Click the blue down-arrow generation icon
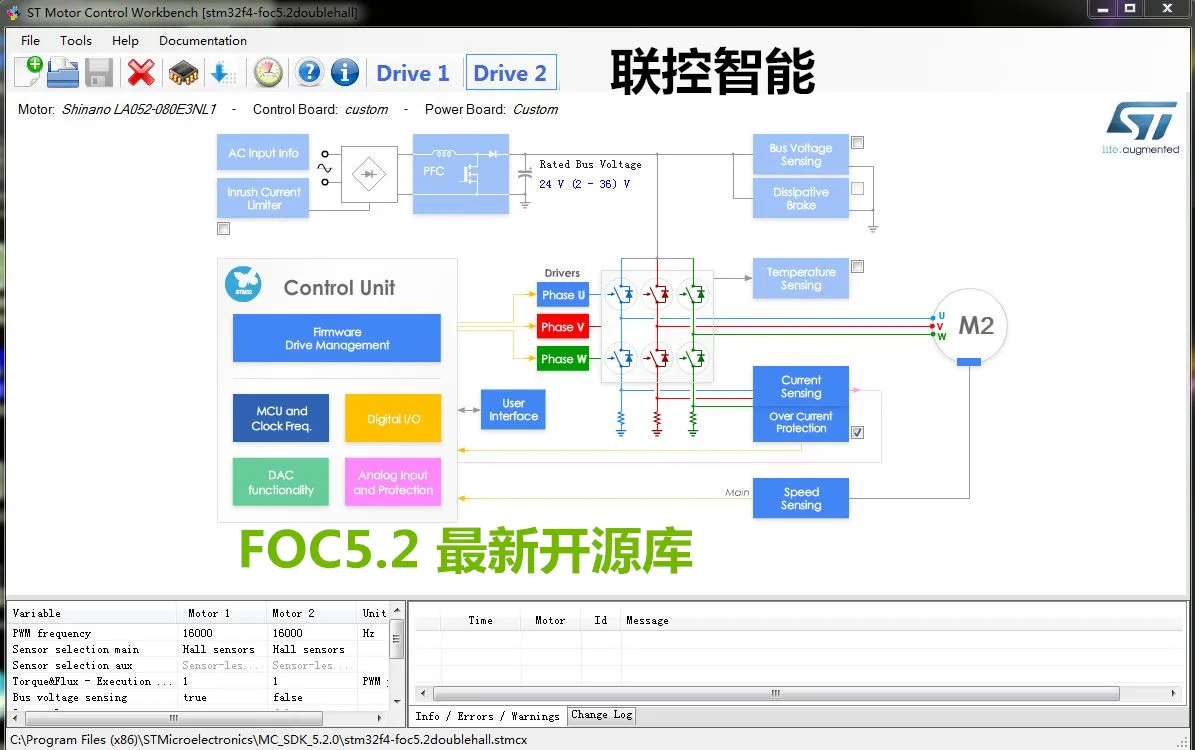The image size is (1195, 750). (222, 73)
